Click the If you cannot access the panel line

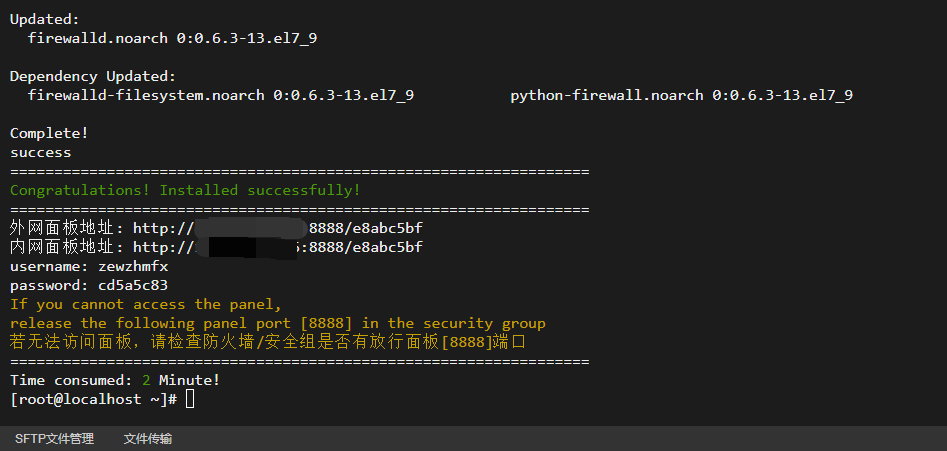pos(146,304)
